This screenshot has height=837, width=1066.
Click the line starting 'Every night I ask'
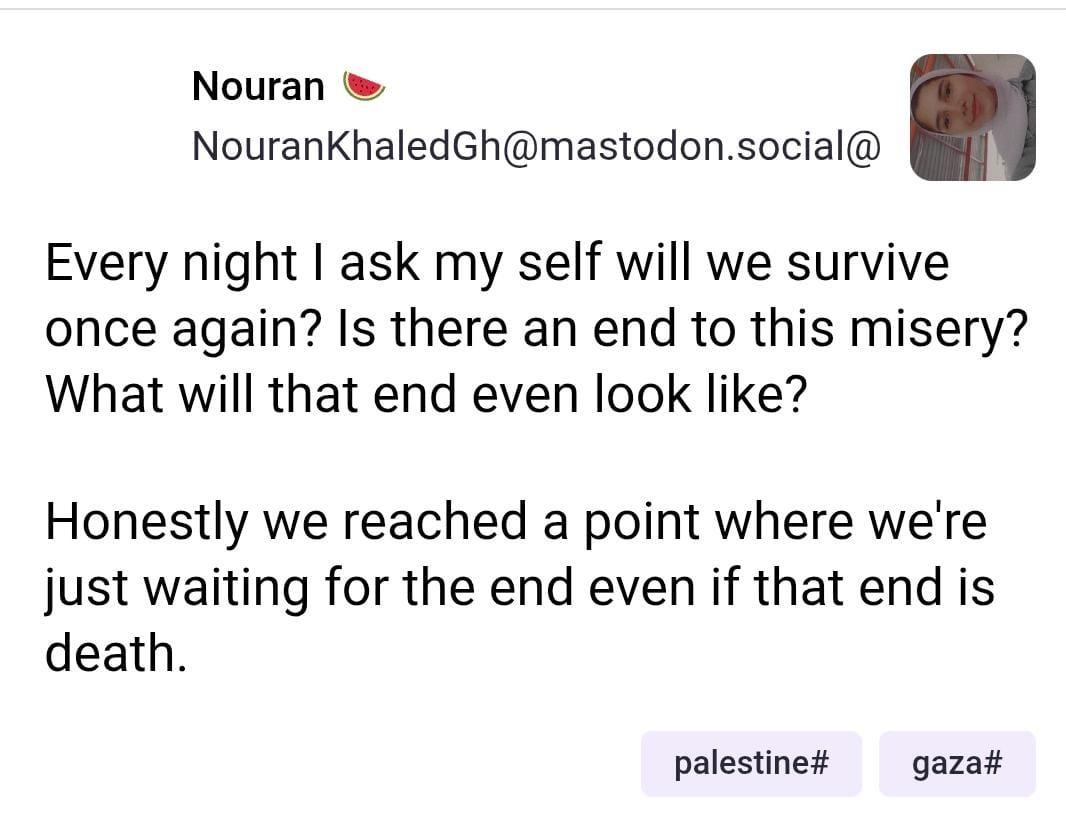coord(497,263)
